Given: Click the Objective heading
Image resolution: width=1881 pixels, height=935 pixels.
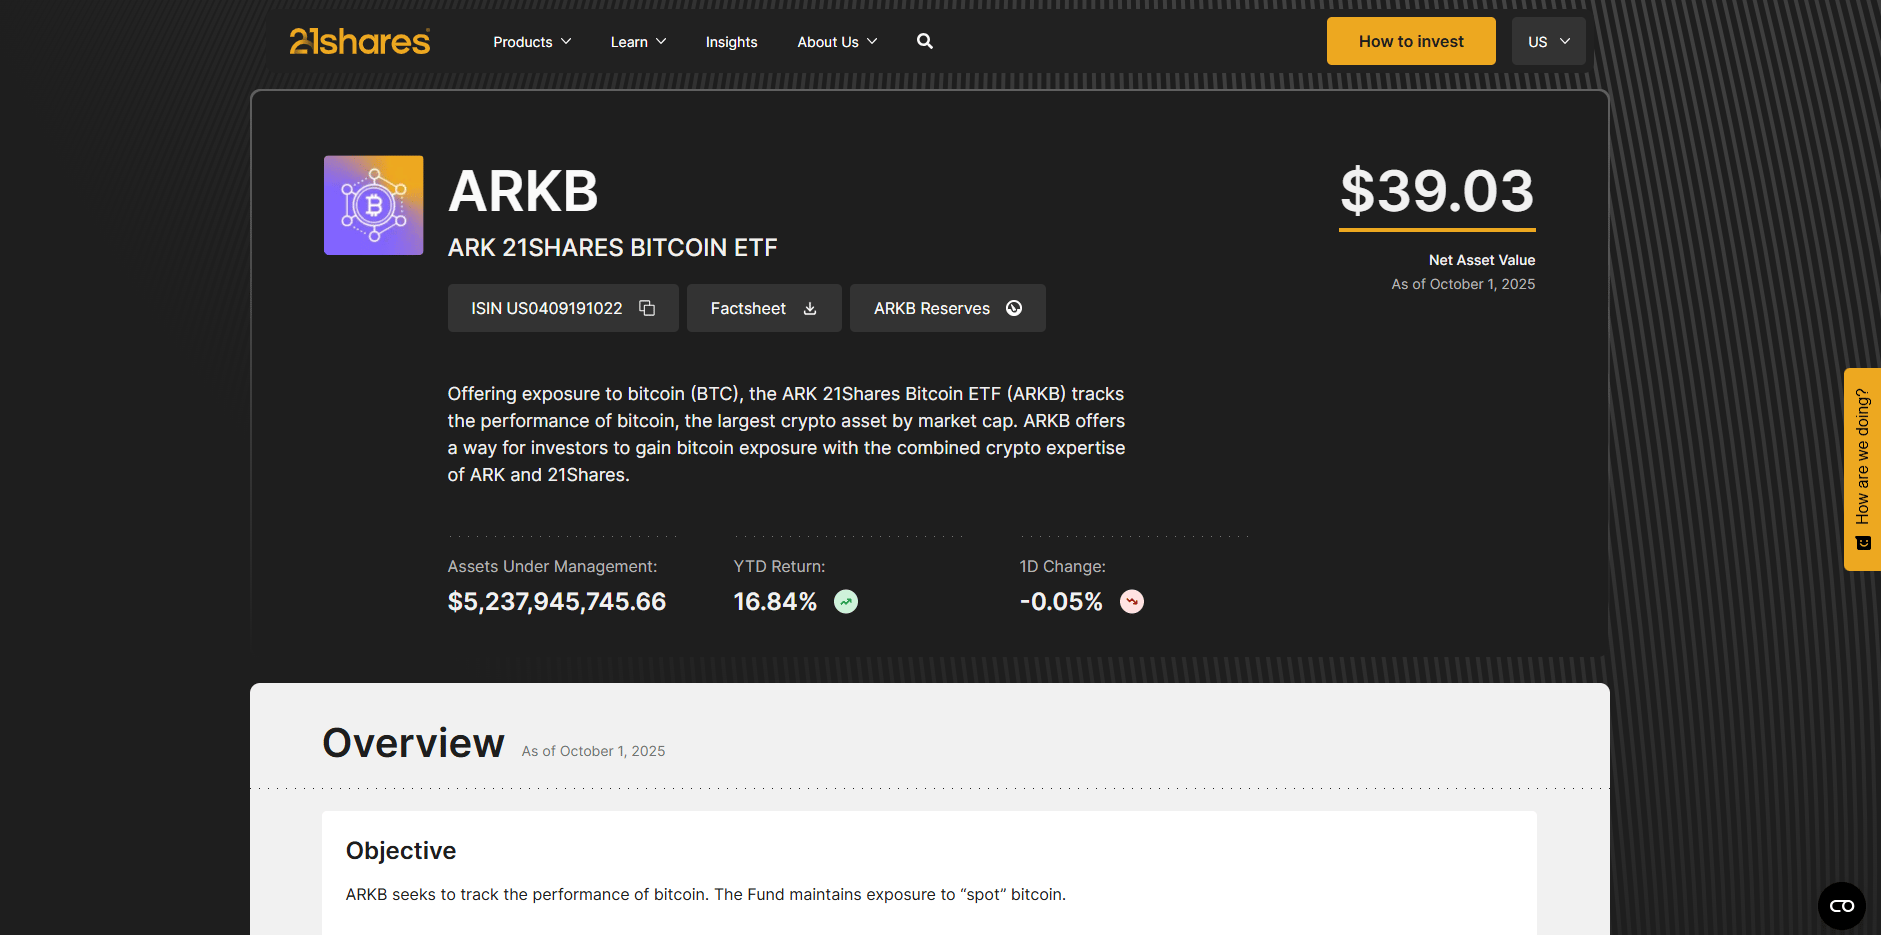Looking at the screenshot, I should pyautogui.click(x=401, y=850).
